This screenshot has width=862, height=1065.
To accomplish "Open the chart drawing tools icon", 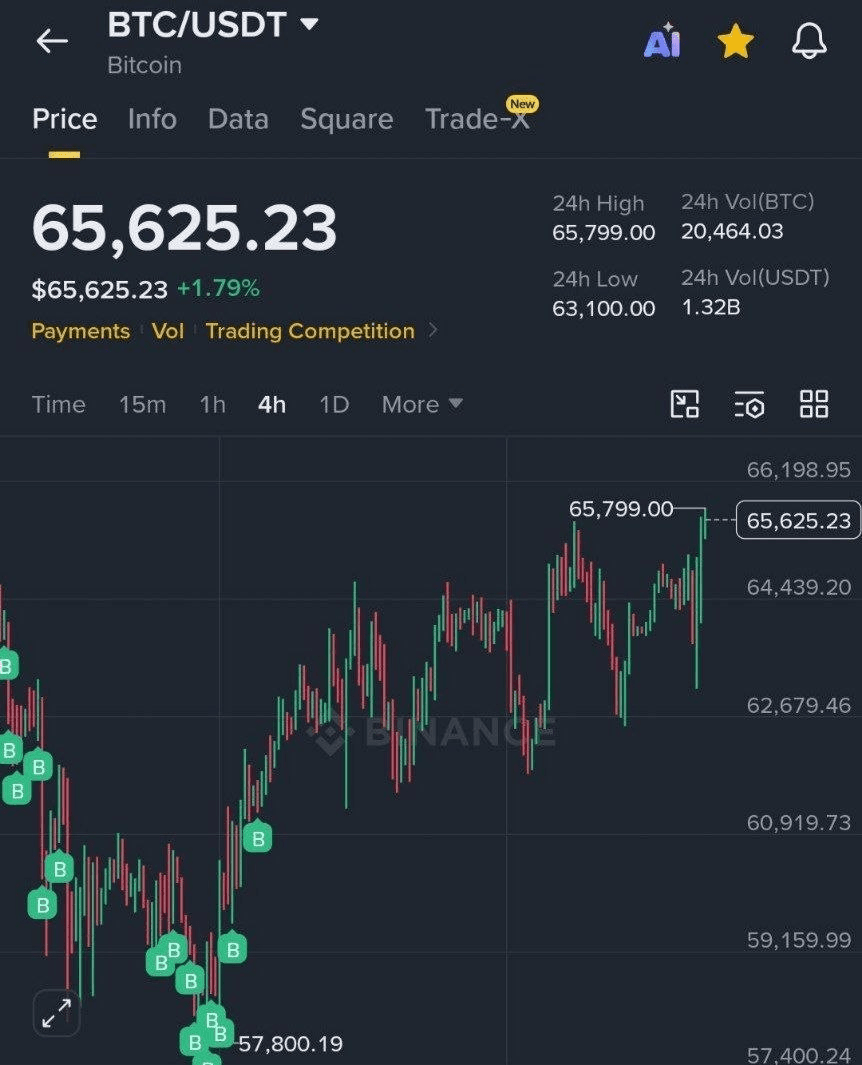I will (x=685, y=404).
